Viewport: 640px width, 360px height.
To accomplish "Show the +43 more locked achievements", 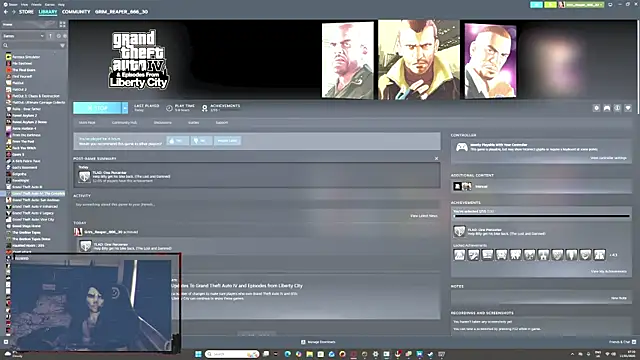I will (x=613, y=255).
